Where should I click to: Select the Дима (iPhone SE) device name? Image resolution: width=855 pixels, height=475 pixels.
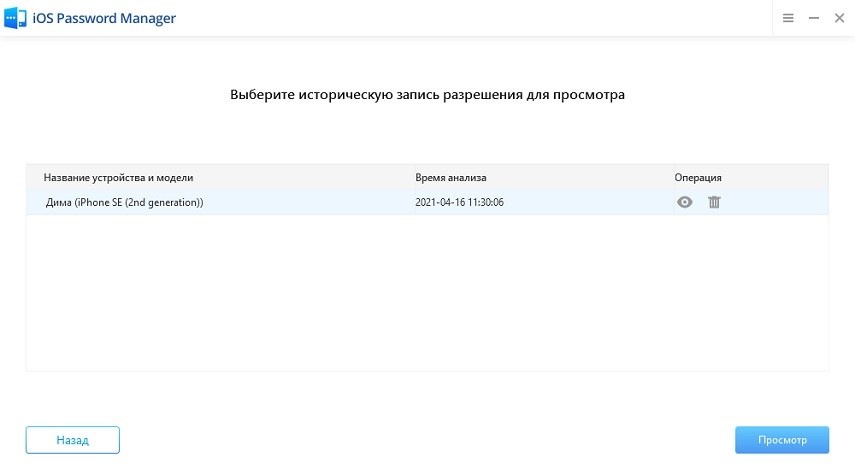(125, 202)
